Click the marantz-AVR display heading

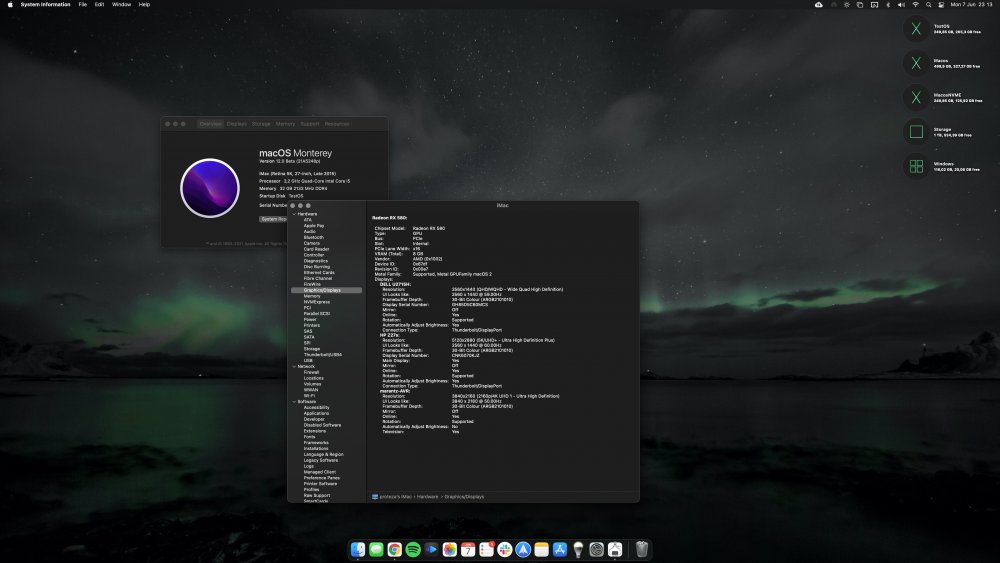point(395,391)
